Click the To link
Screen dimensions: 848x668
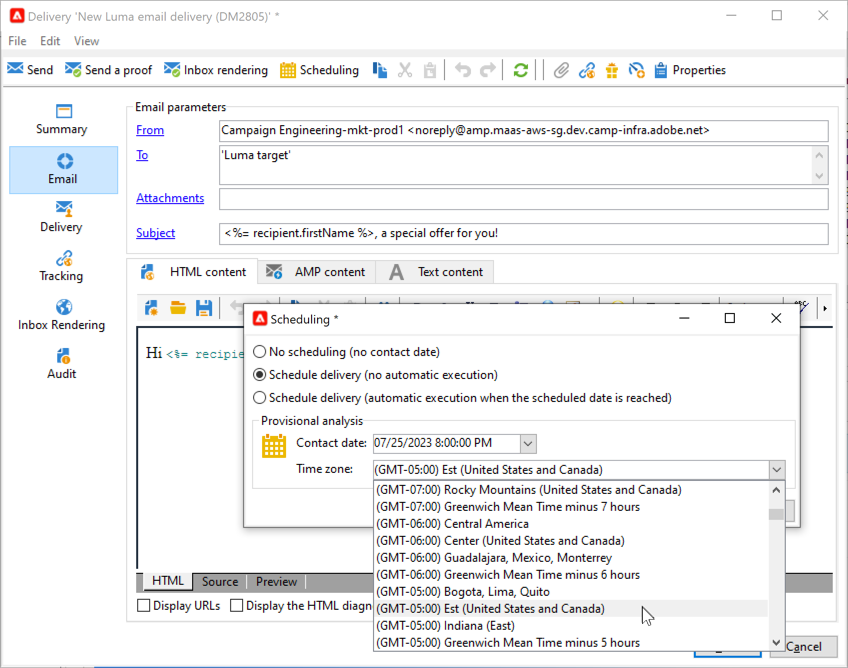point(142,155)
